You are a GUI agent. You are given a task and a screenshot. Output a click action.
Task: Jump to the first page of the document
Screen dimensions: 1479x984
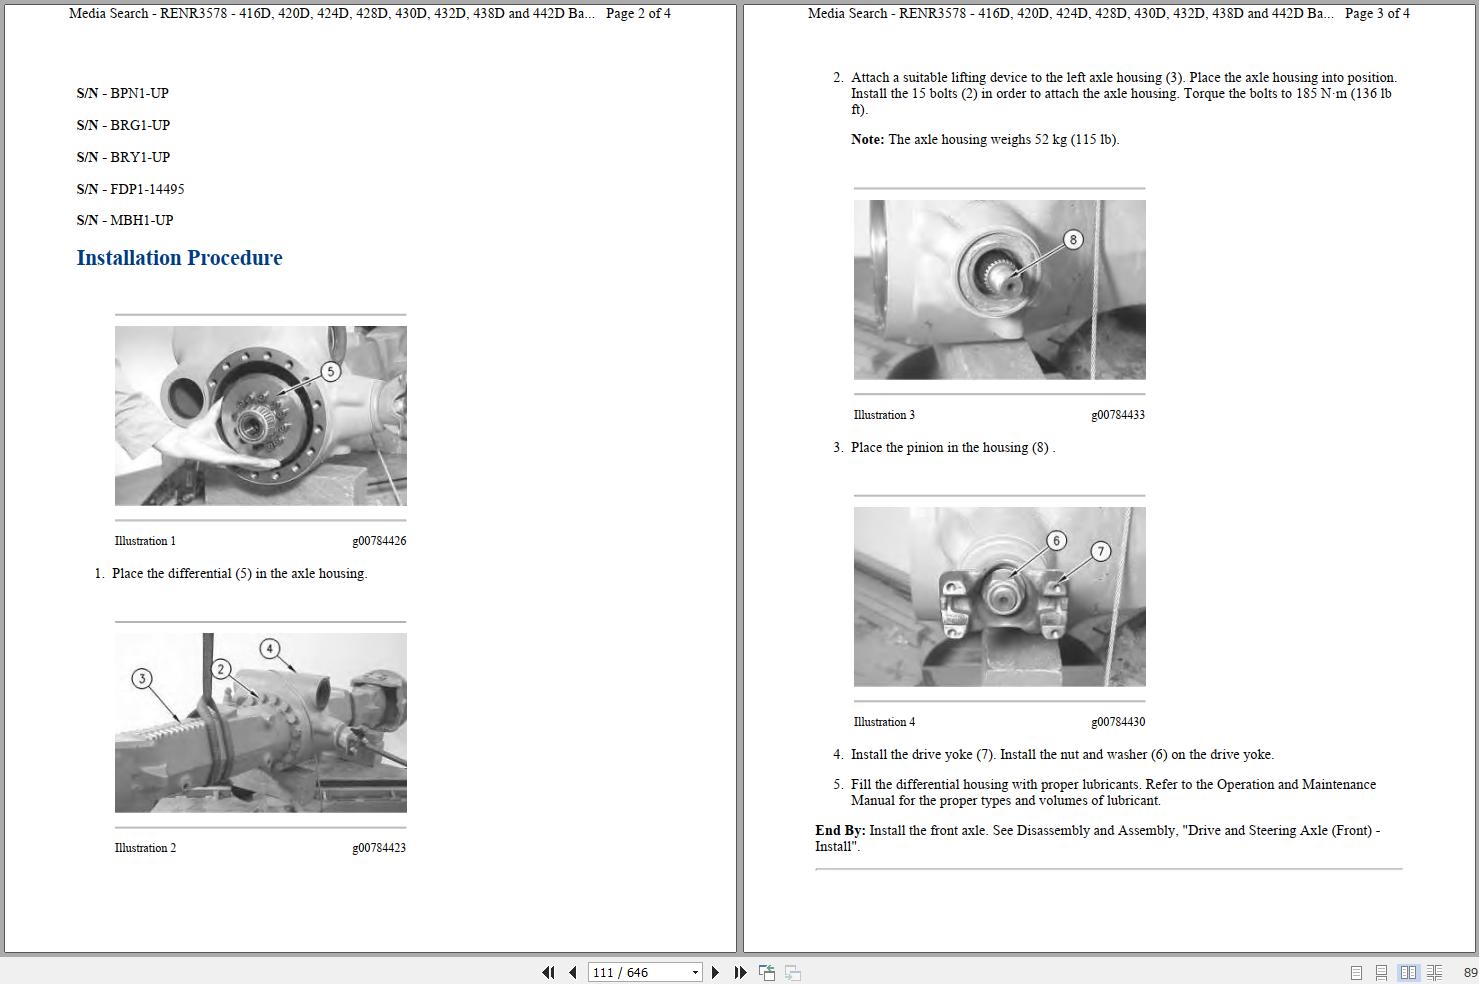tap(548, 971)
